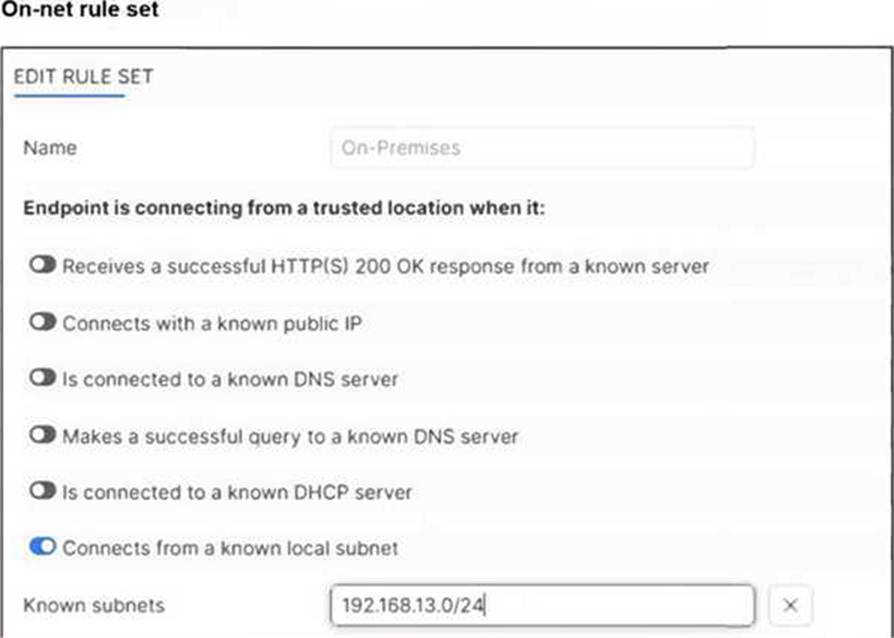
Task: Click the On-Premises name input field
Action: (x=541, y=148)
